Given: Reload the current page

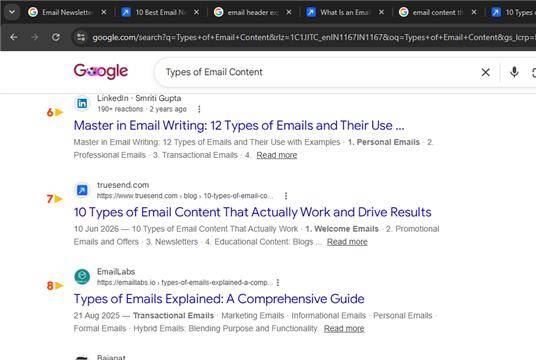Looking at the screenshot, I should 56,37.
